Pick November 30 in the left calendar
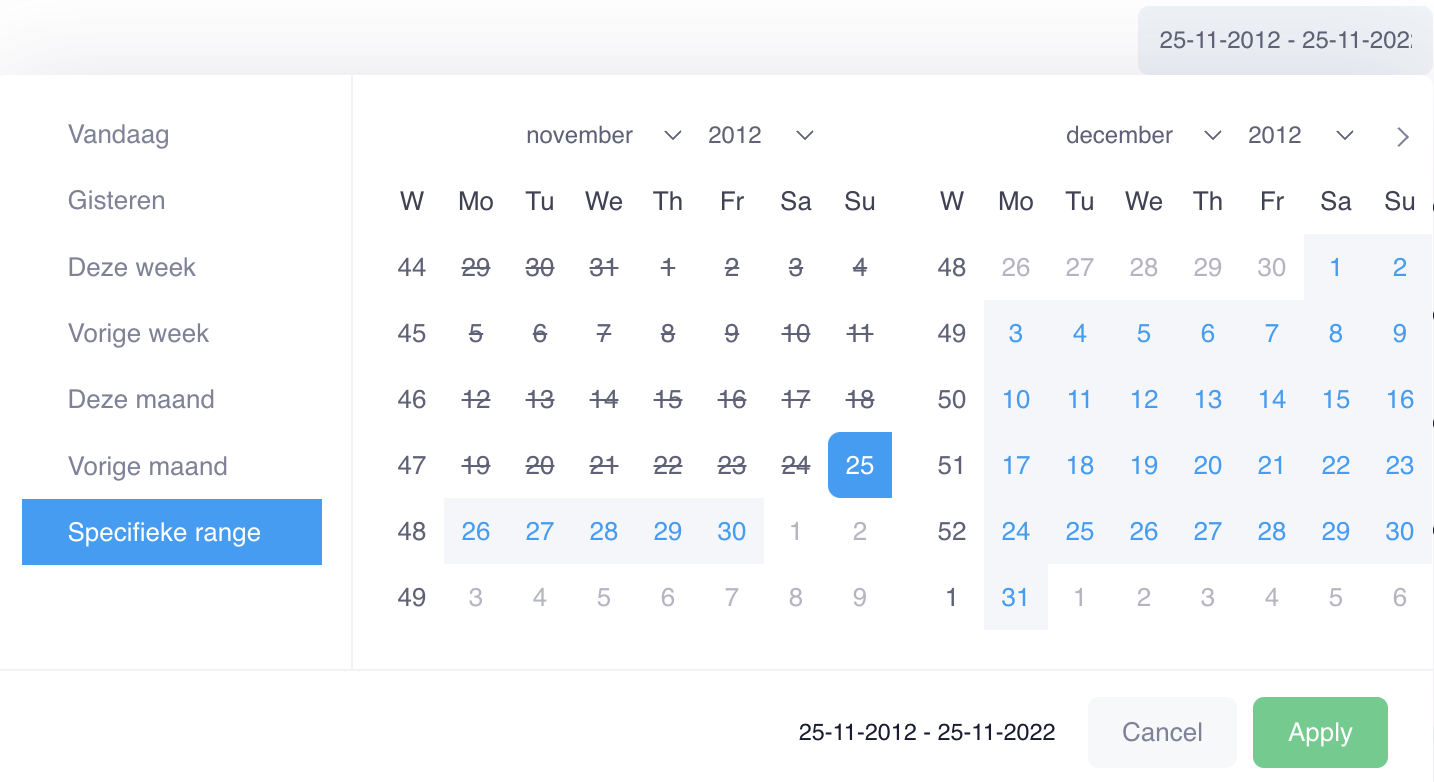 [x=732, y=531]
